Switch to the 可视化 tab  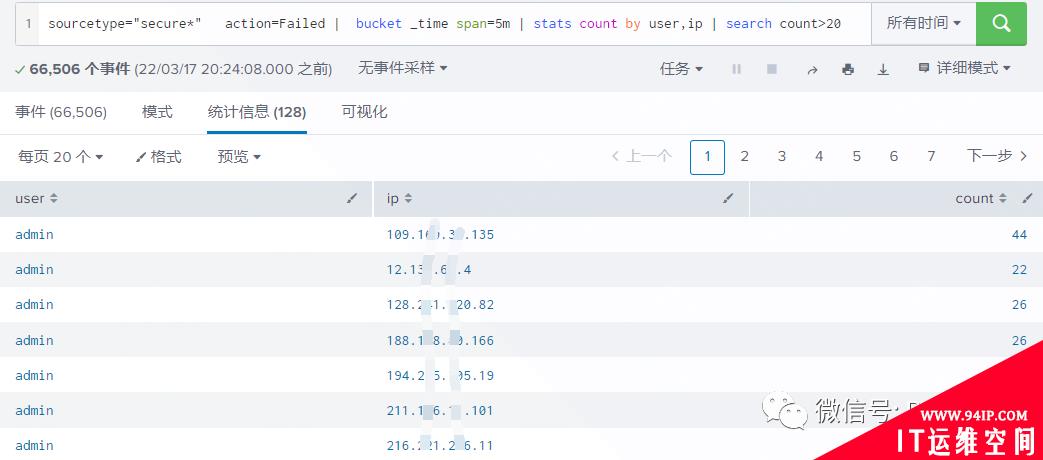point(365,112)
